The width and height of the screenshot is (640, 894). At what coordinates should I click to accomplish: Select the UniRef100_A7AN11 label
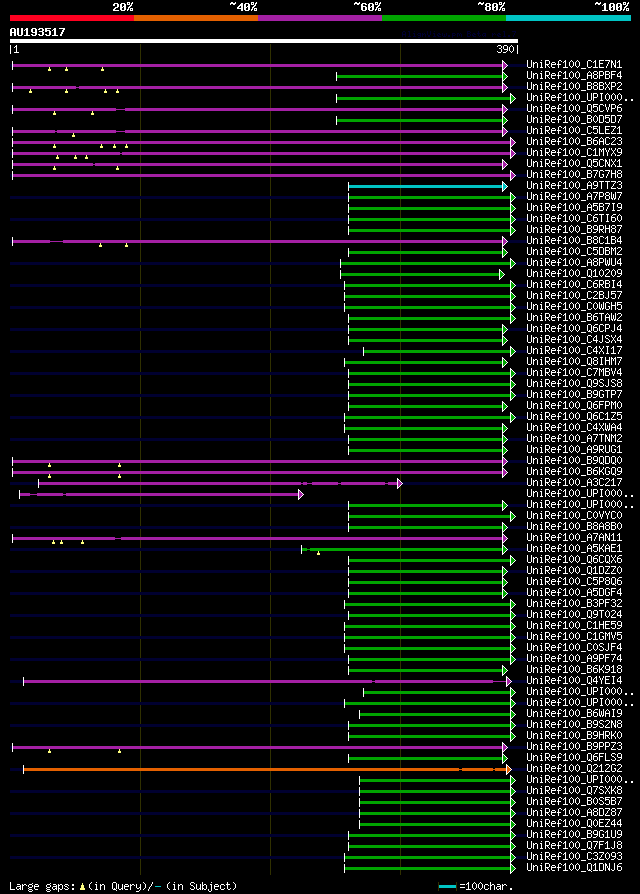coord(574,537)
